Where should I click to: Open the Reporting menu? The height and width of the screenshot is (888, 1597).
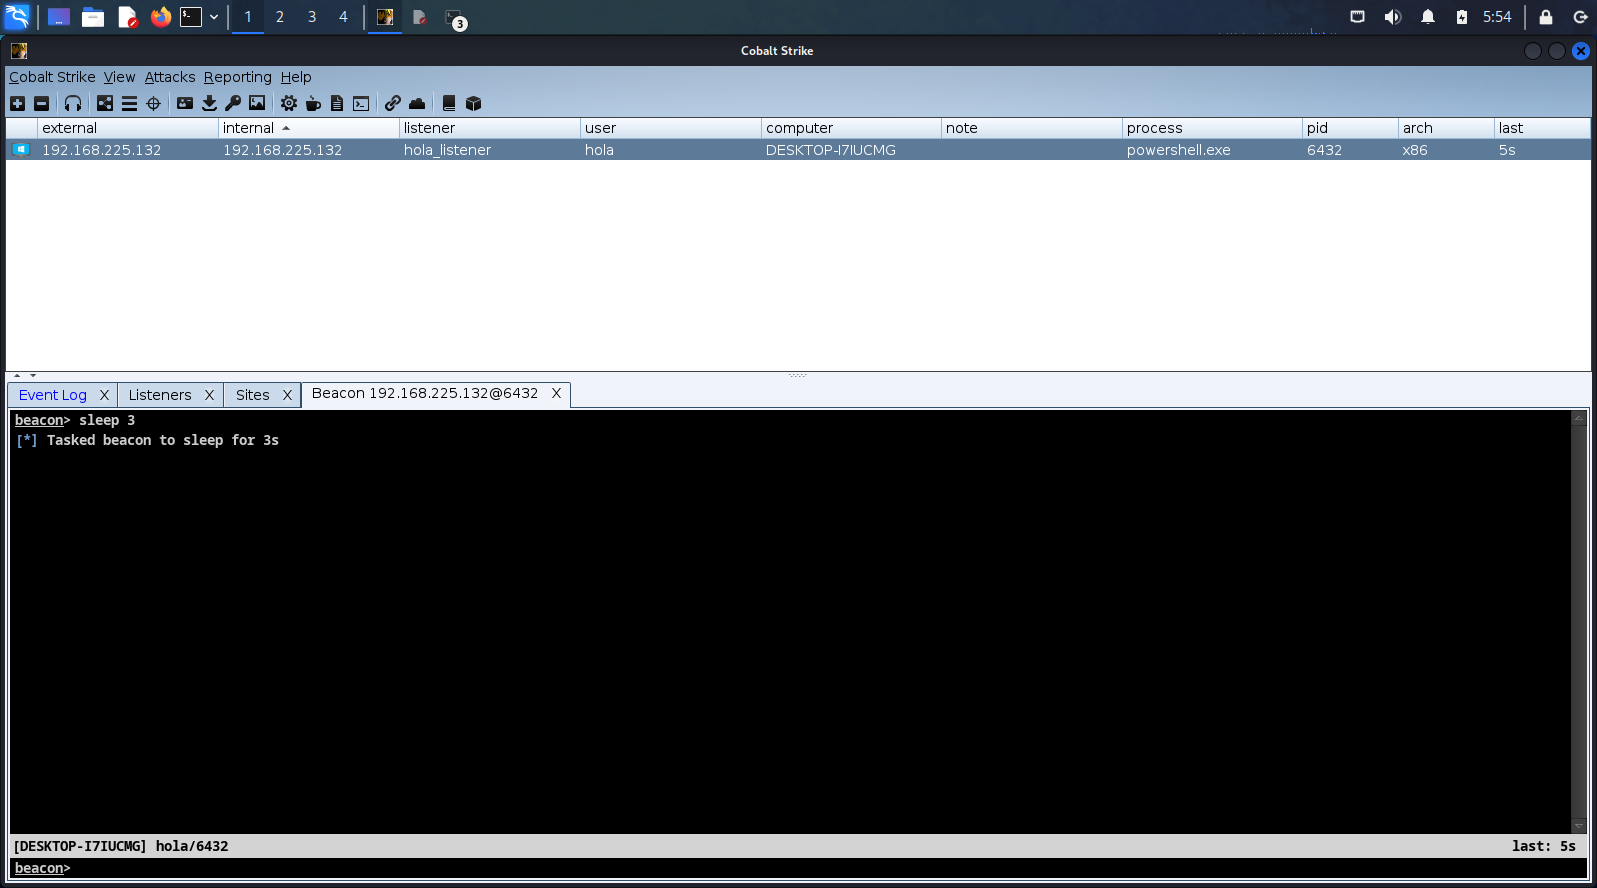click(x=238, y=77)
